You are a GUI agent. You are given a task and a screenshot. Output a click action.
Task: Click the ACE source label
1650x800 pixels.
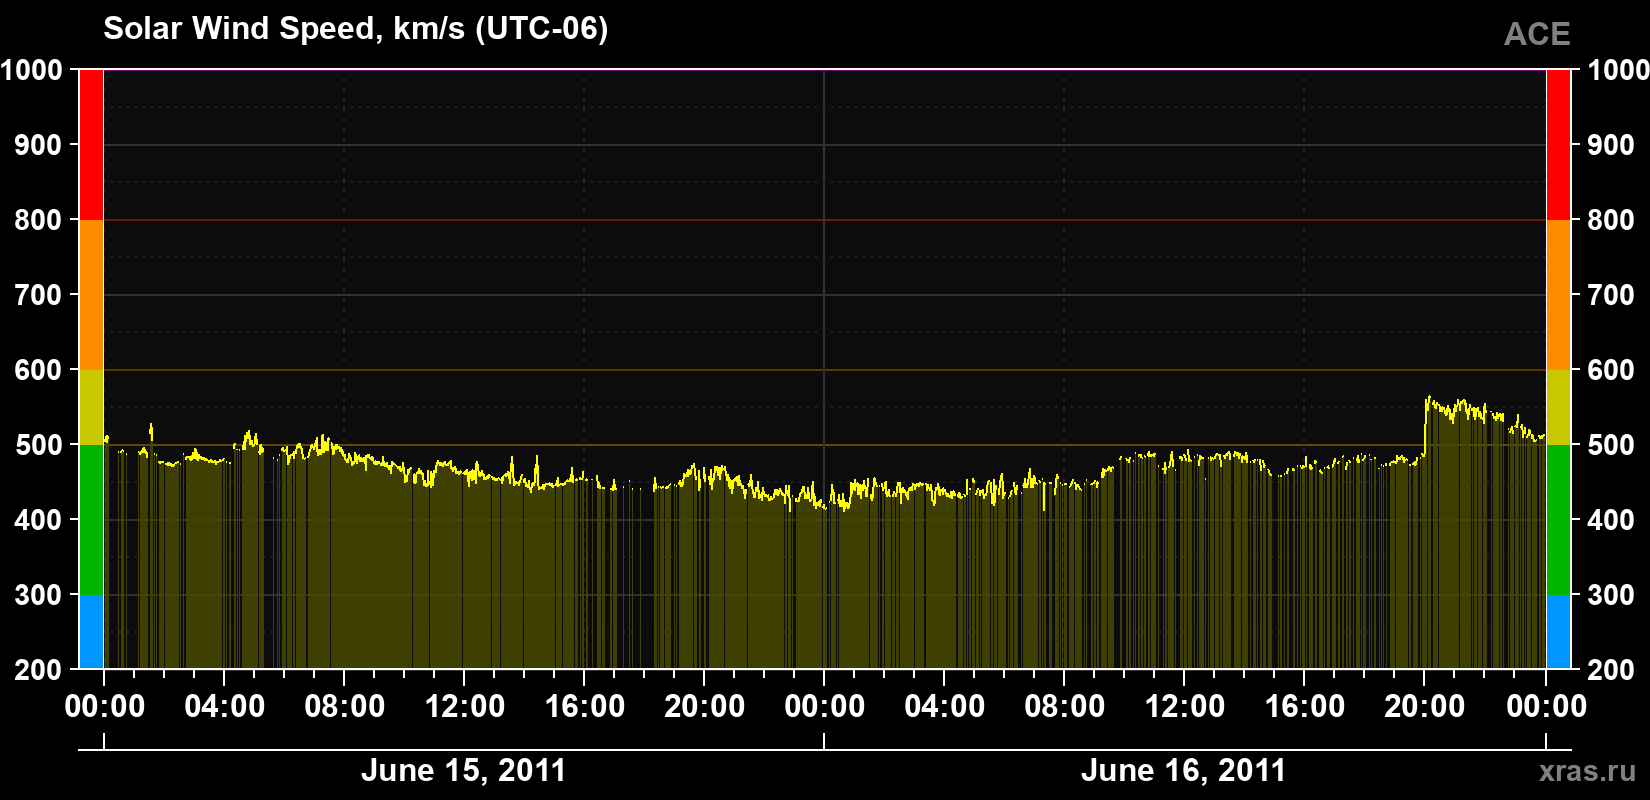[x=1537, y=34]
